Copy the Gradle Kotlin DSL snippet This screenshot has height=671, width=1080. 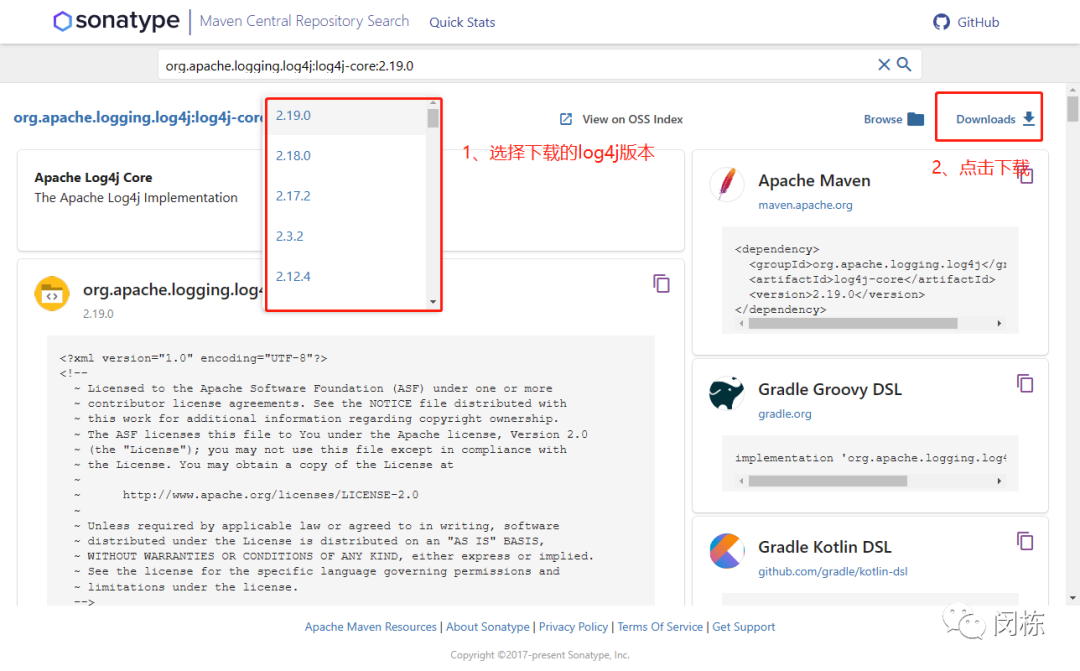coord(1025,541)
